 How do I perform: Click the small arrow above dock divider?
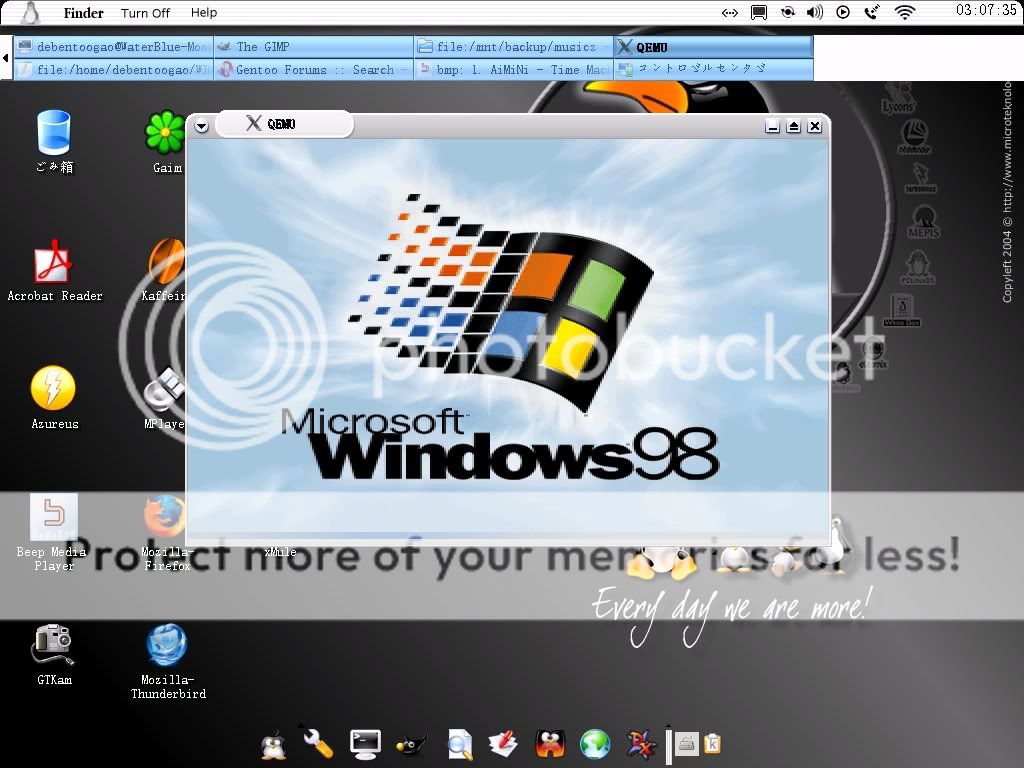pos(669,726)
